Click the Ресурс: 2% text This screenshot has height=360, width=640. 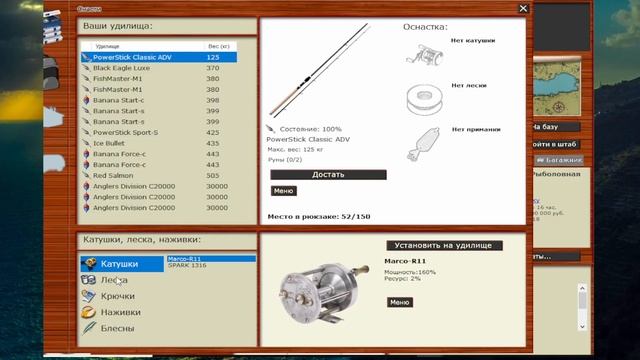(x=402, y=279)
